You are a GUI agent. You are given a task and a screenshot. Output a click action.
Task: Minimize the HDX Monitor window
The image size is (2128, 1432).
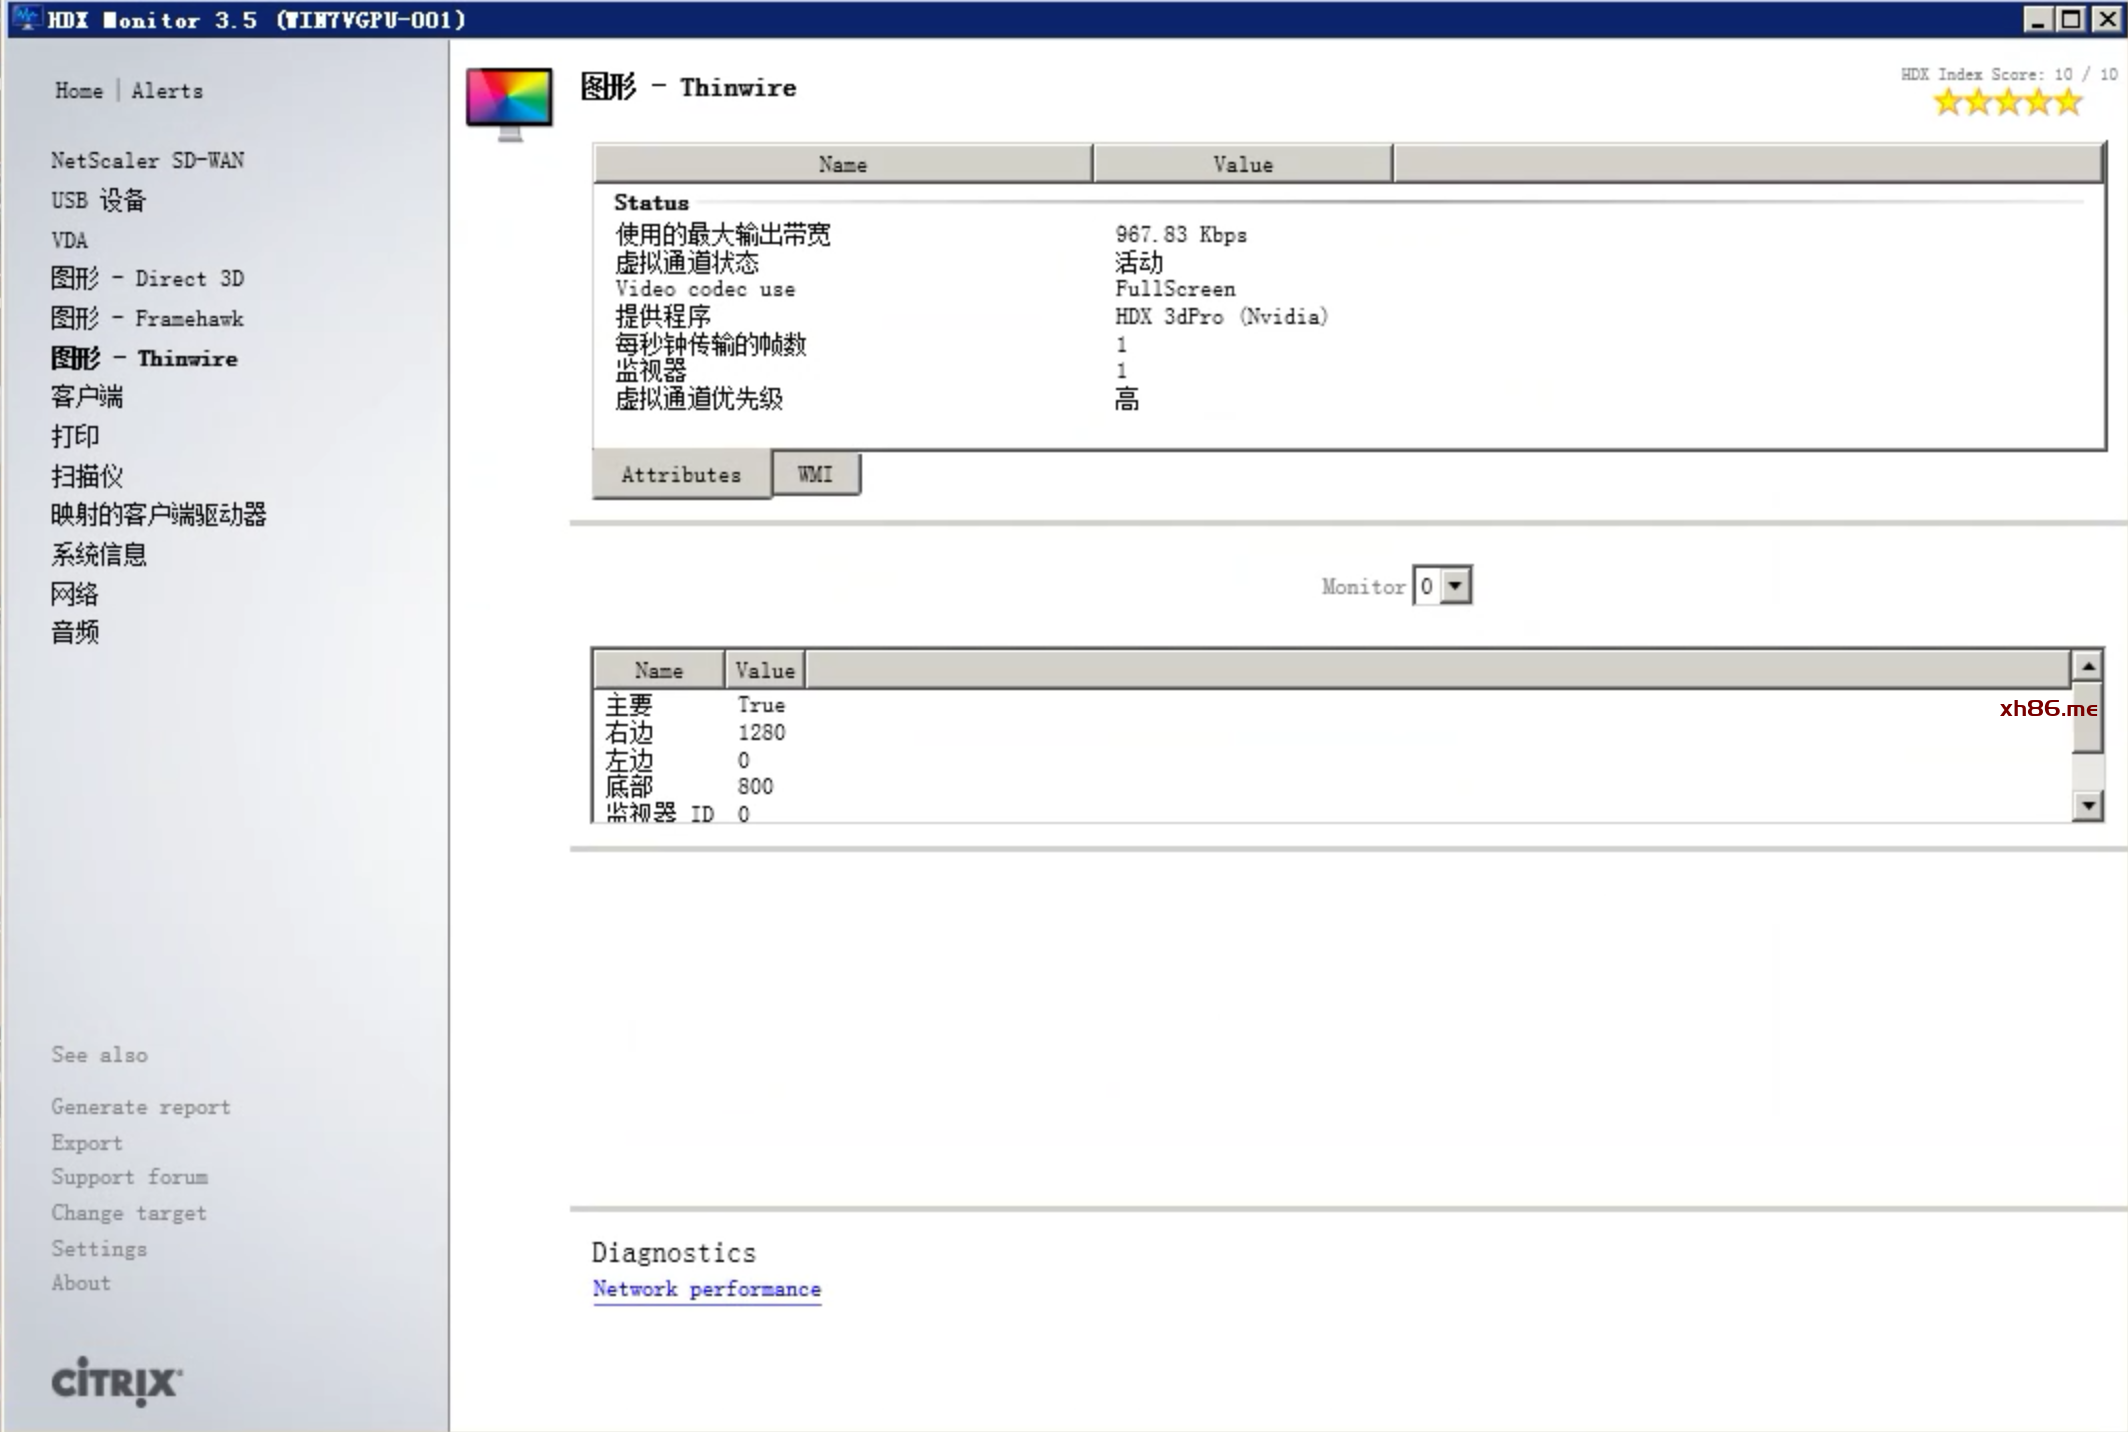[x=2038, y=19]
